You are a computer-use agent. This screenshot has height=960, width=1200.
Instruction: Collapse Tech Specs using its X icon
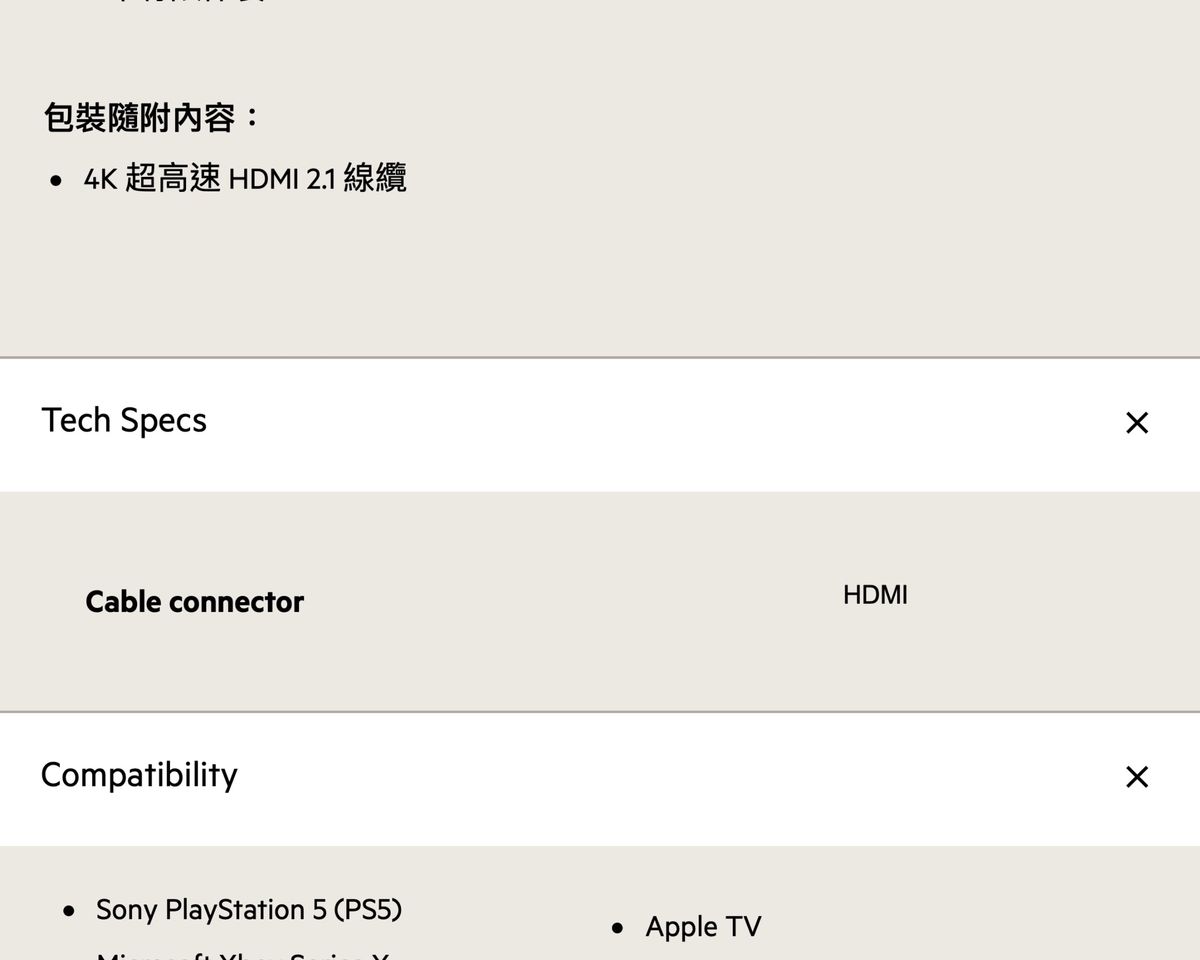point(1136,423)
